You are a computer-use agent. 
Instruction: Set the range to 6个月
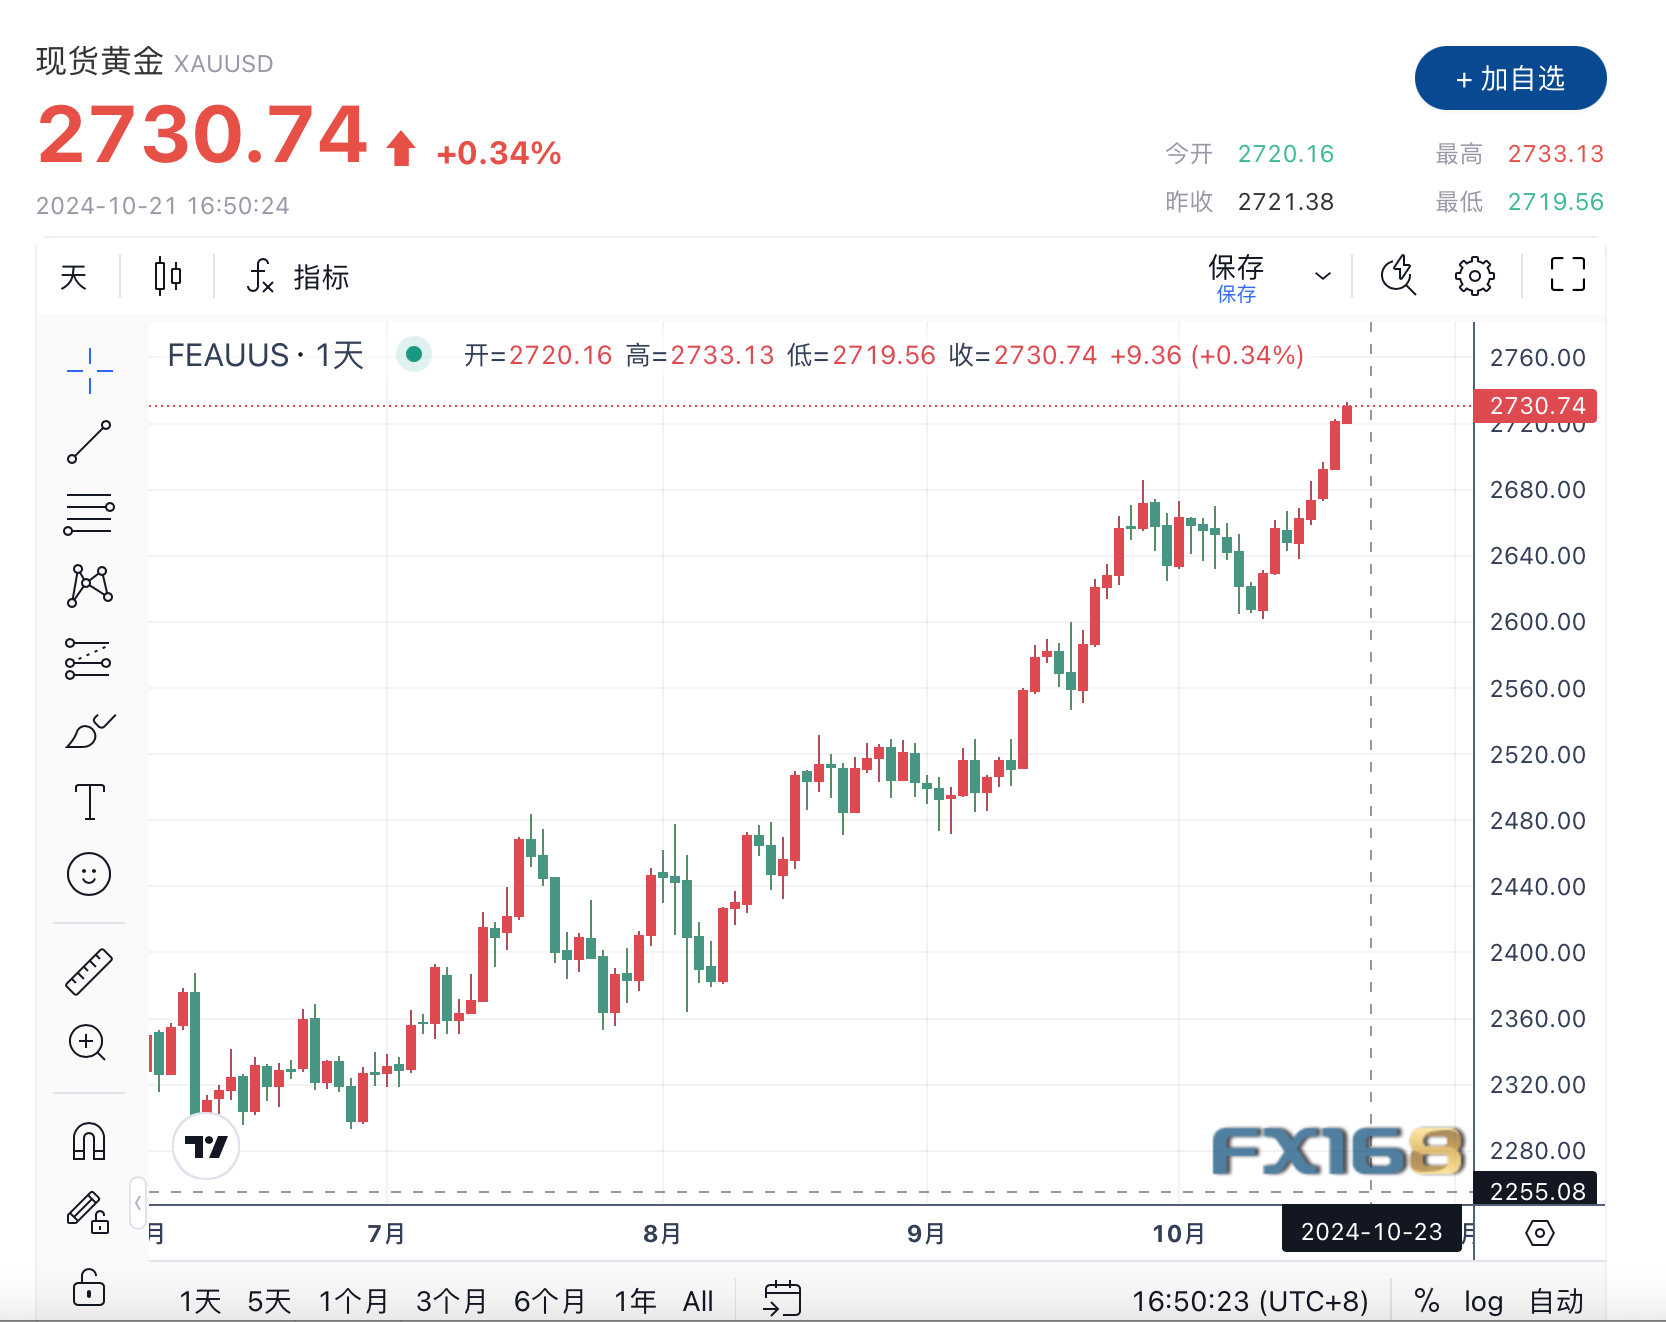click(549, 1301)
